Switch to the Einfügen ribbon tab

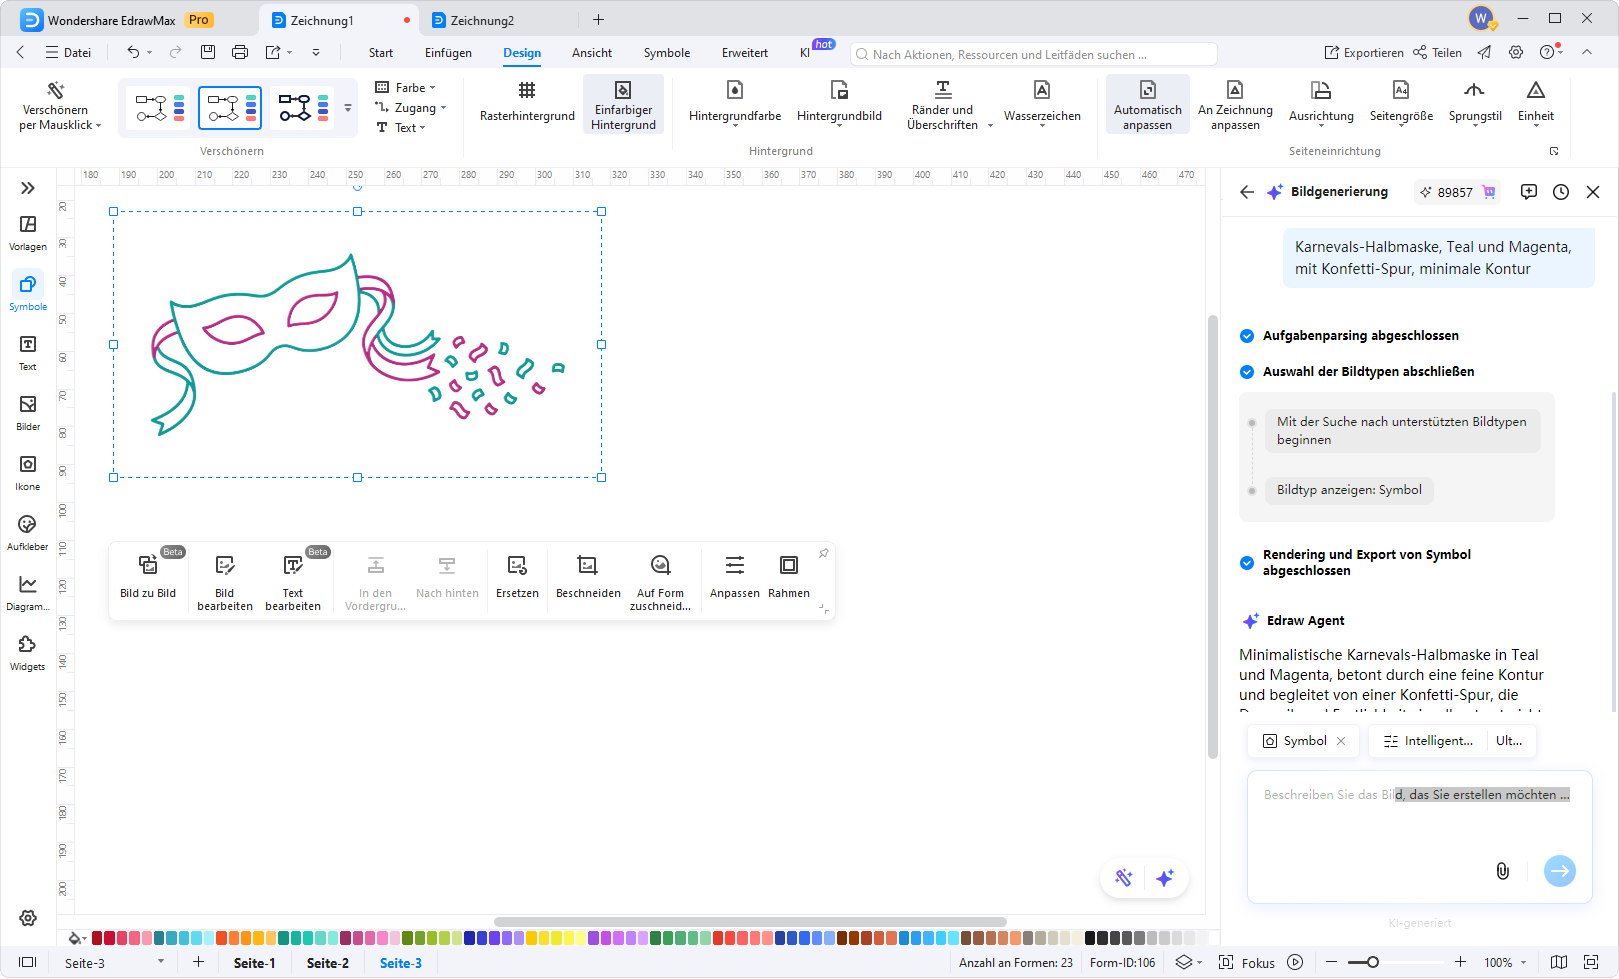click(448, 53)
